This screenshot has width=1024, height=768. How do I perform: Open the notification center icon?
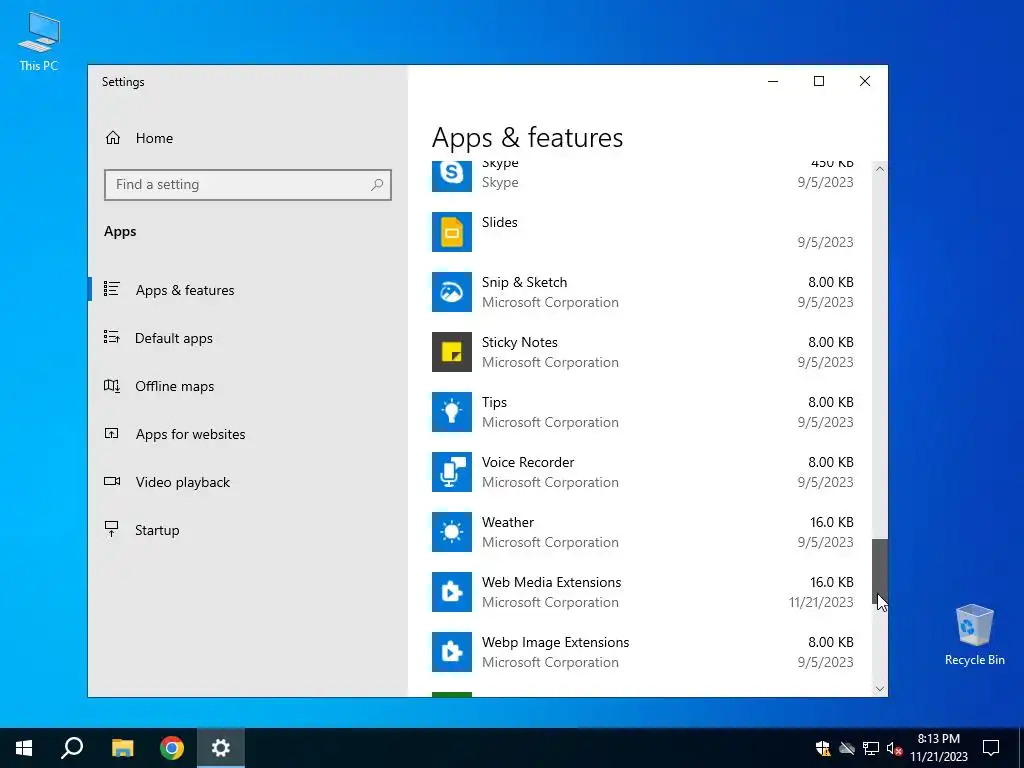[991, 748]
